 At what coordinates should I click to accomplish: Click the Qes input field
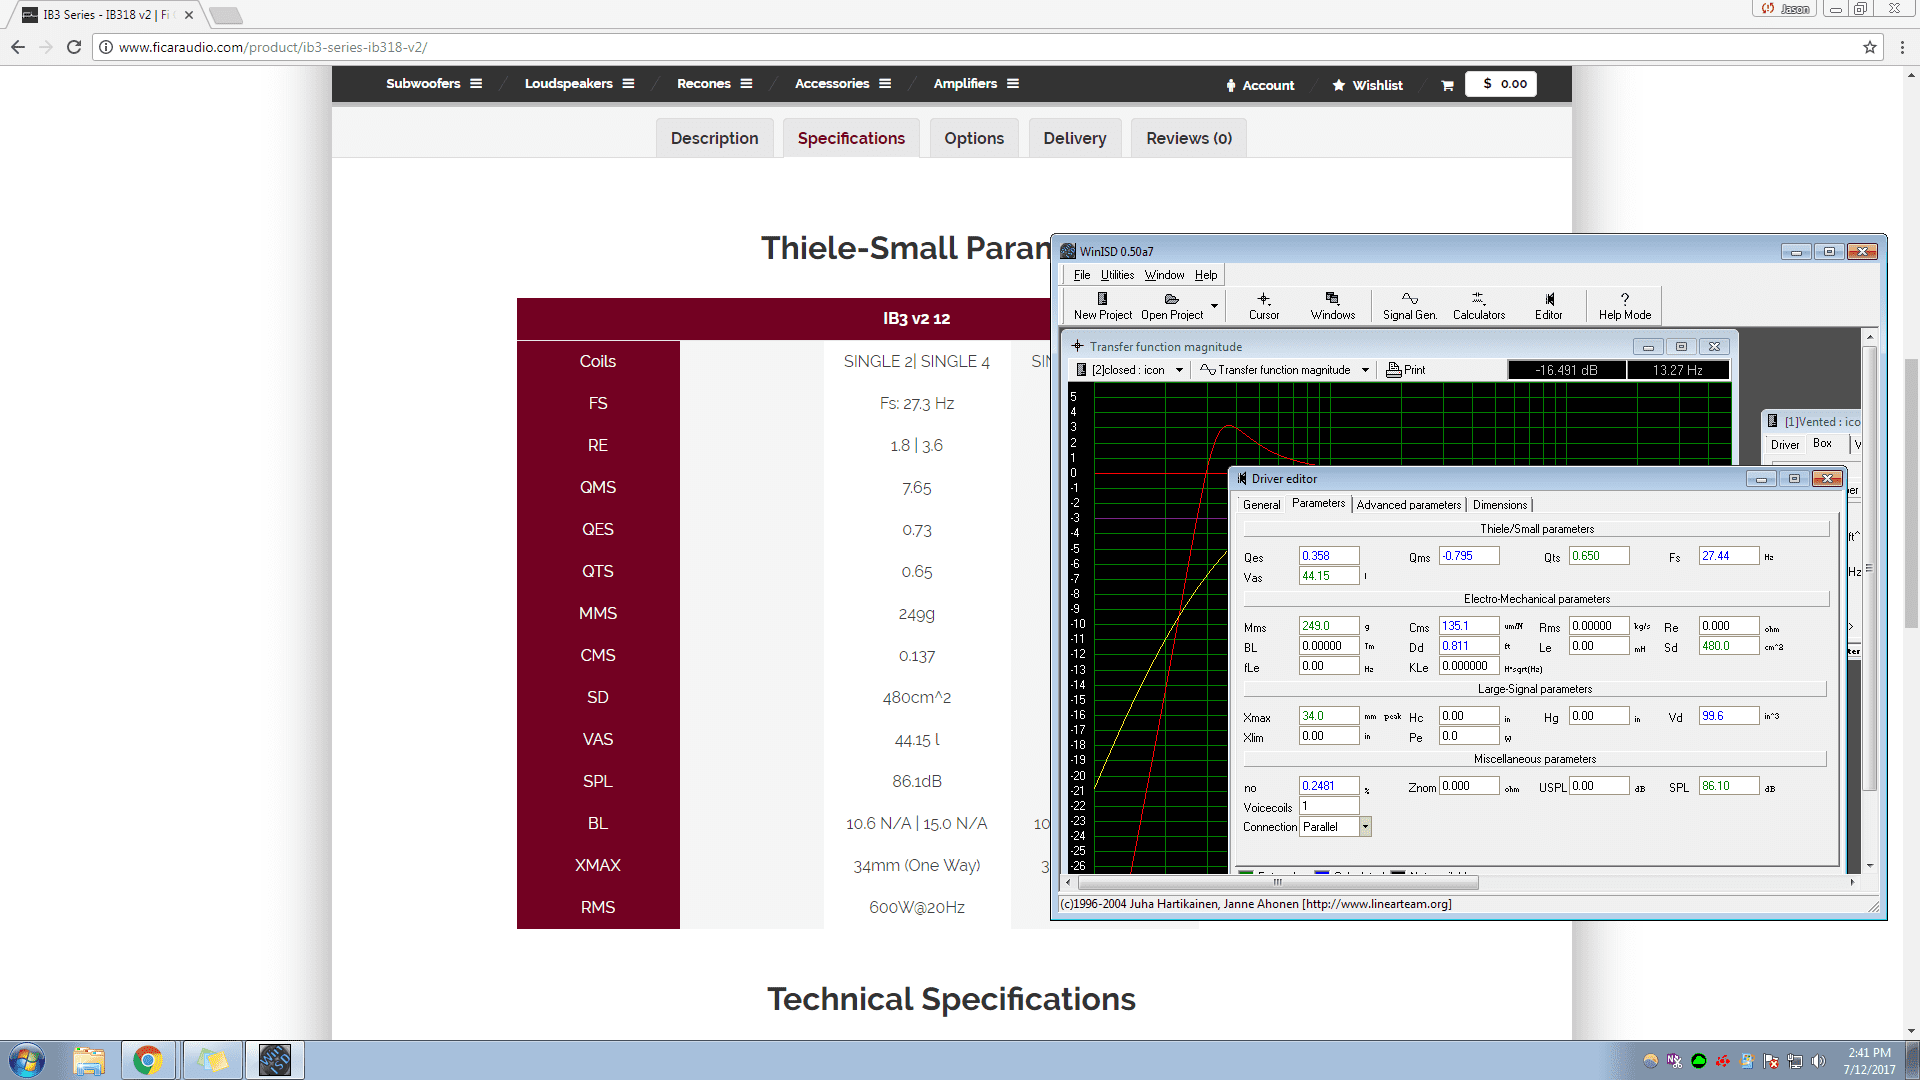pyautogui.click(x=1329, y=556)
